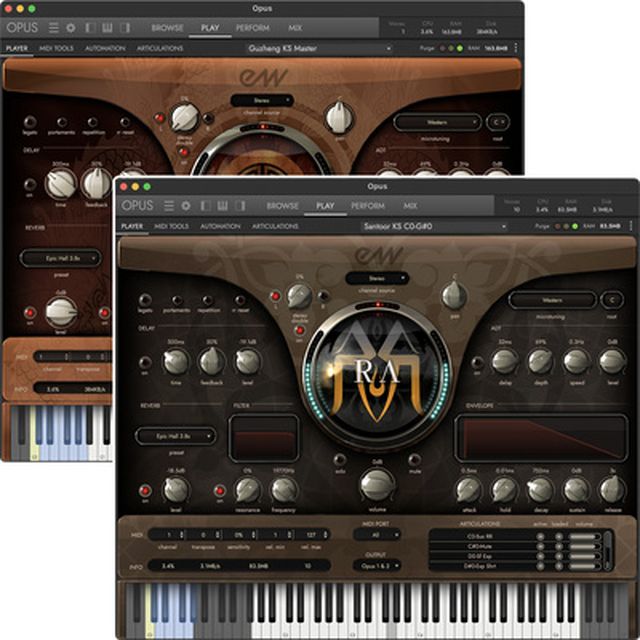This screenshot has width=640, height=640.
Task: Click volume slider for C0-Sus RR articulation
Action: (584, 536)
